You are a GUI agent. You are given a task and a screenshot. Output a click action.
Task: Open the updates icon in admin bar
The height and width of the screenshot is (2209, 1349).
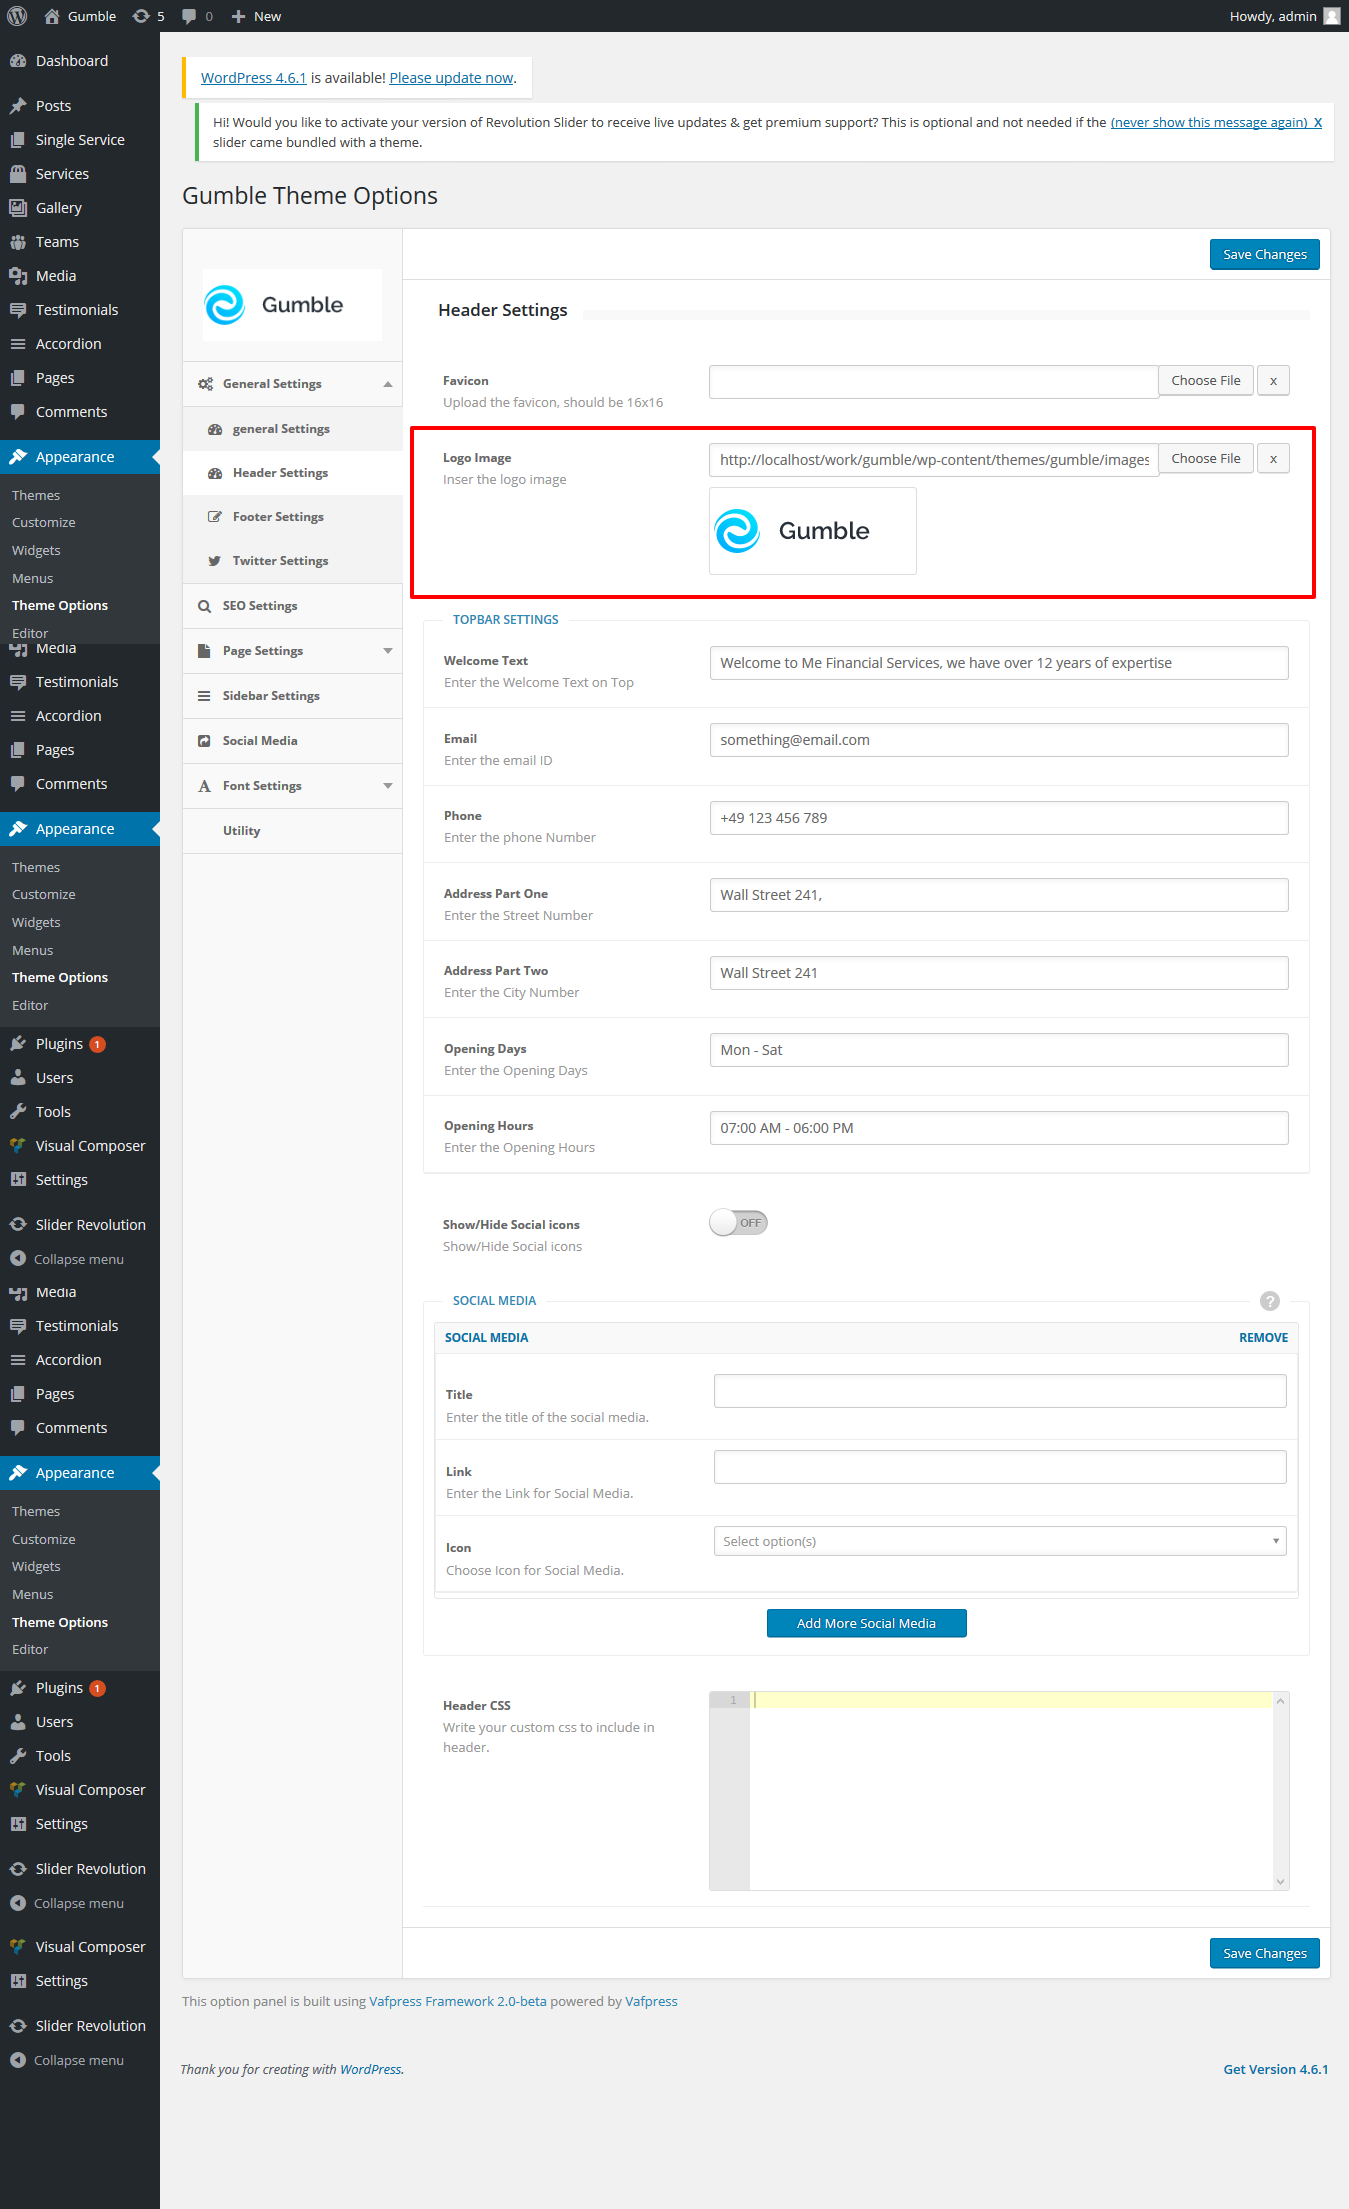[x=142, y=16]
